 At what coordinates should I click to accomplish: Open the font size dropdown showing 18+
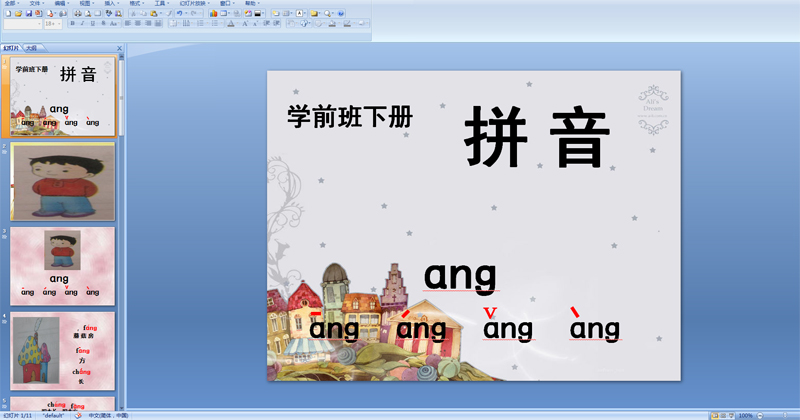tap(53, 24)
